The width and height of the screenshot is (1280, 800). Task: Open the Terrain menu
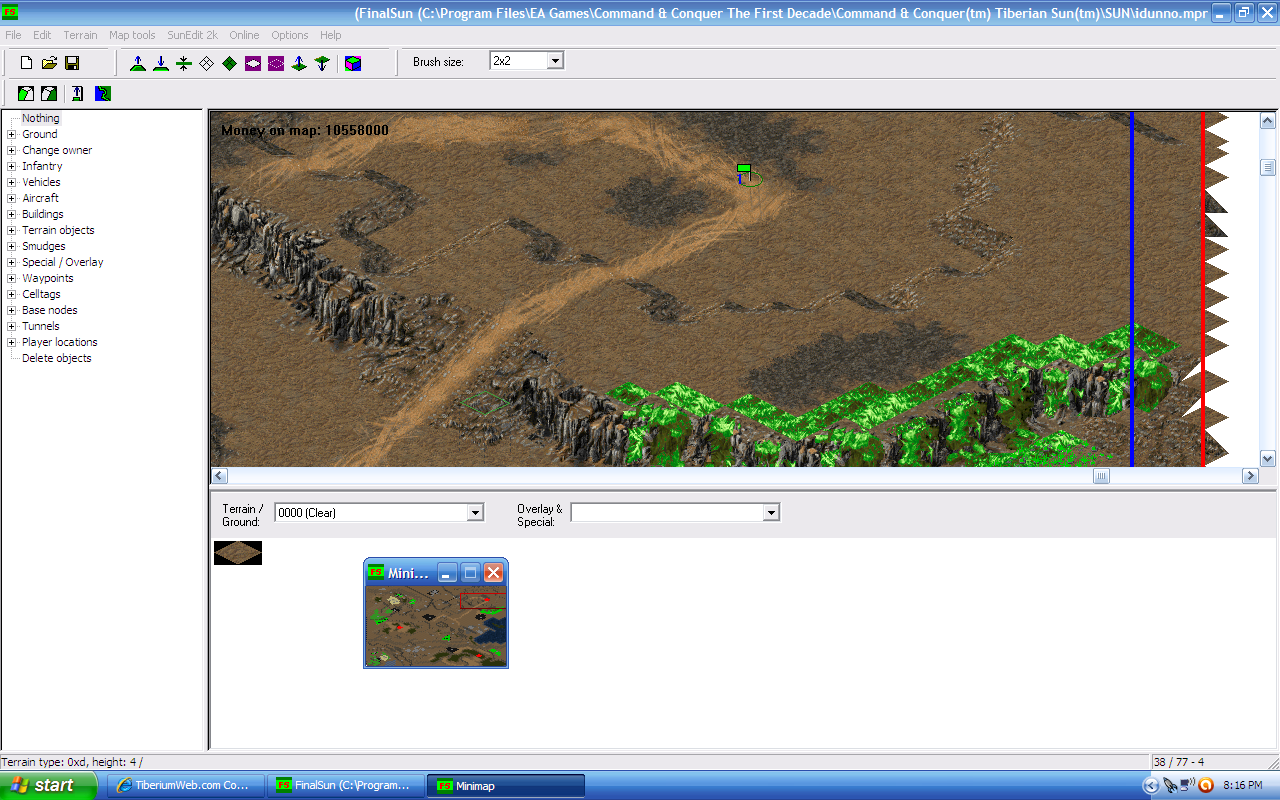pos(81,35)
